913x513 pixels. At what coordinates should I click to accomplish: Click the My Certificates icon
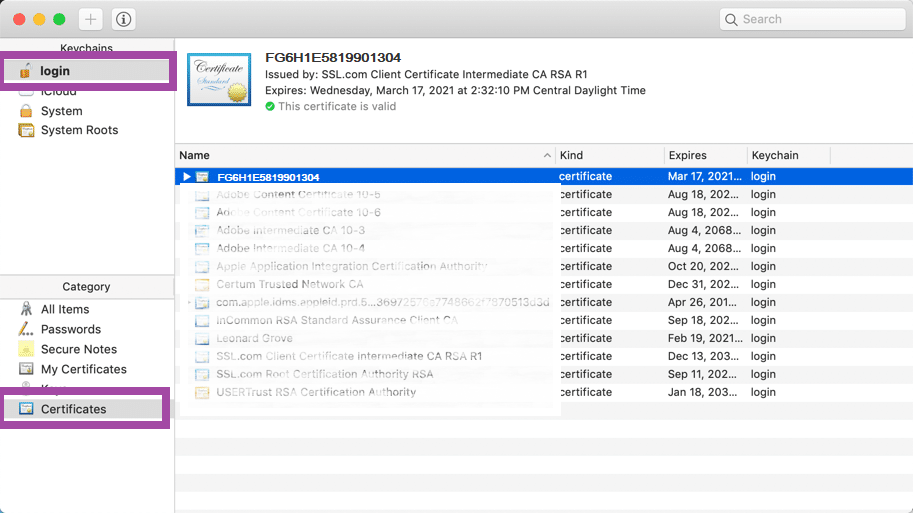26,369
